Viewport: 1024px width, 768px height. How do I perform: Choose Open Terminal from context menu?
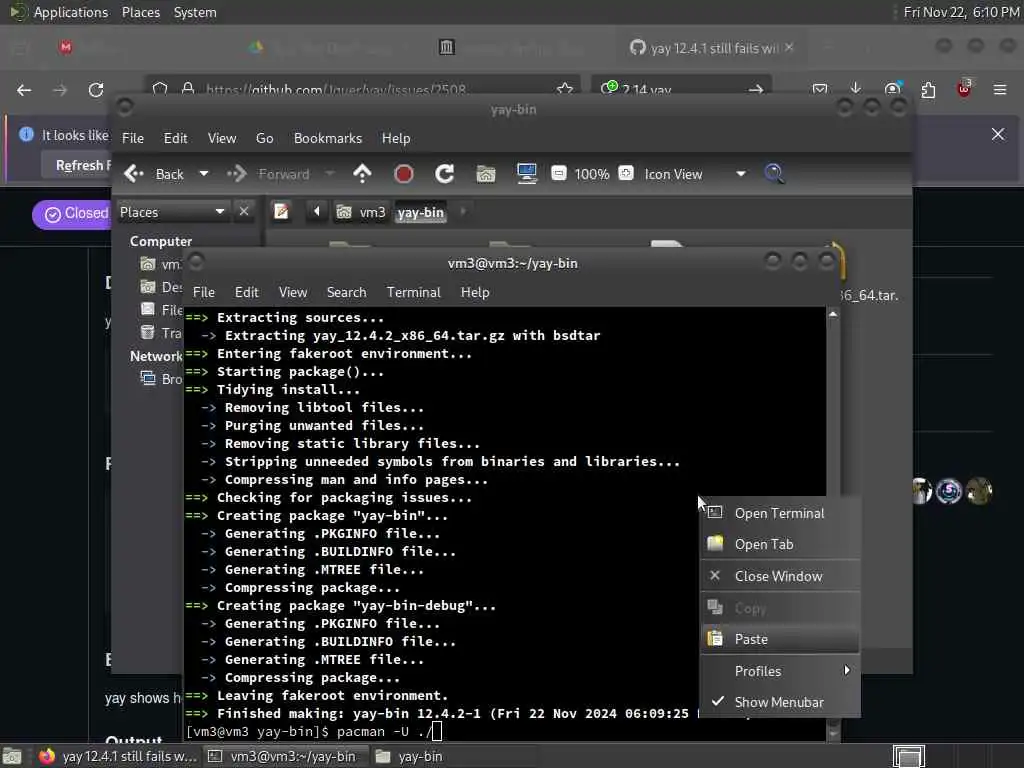point(780,513)
